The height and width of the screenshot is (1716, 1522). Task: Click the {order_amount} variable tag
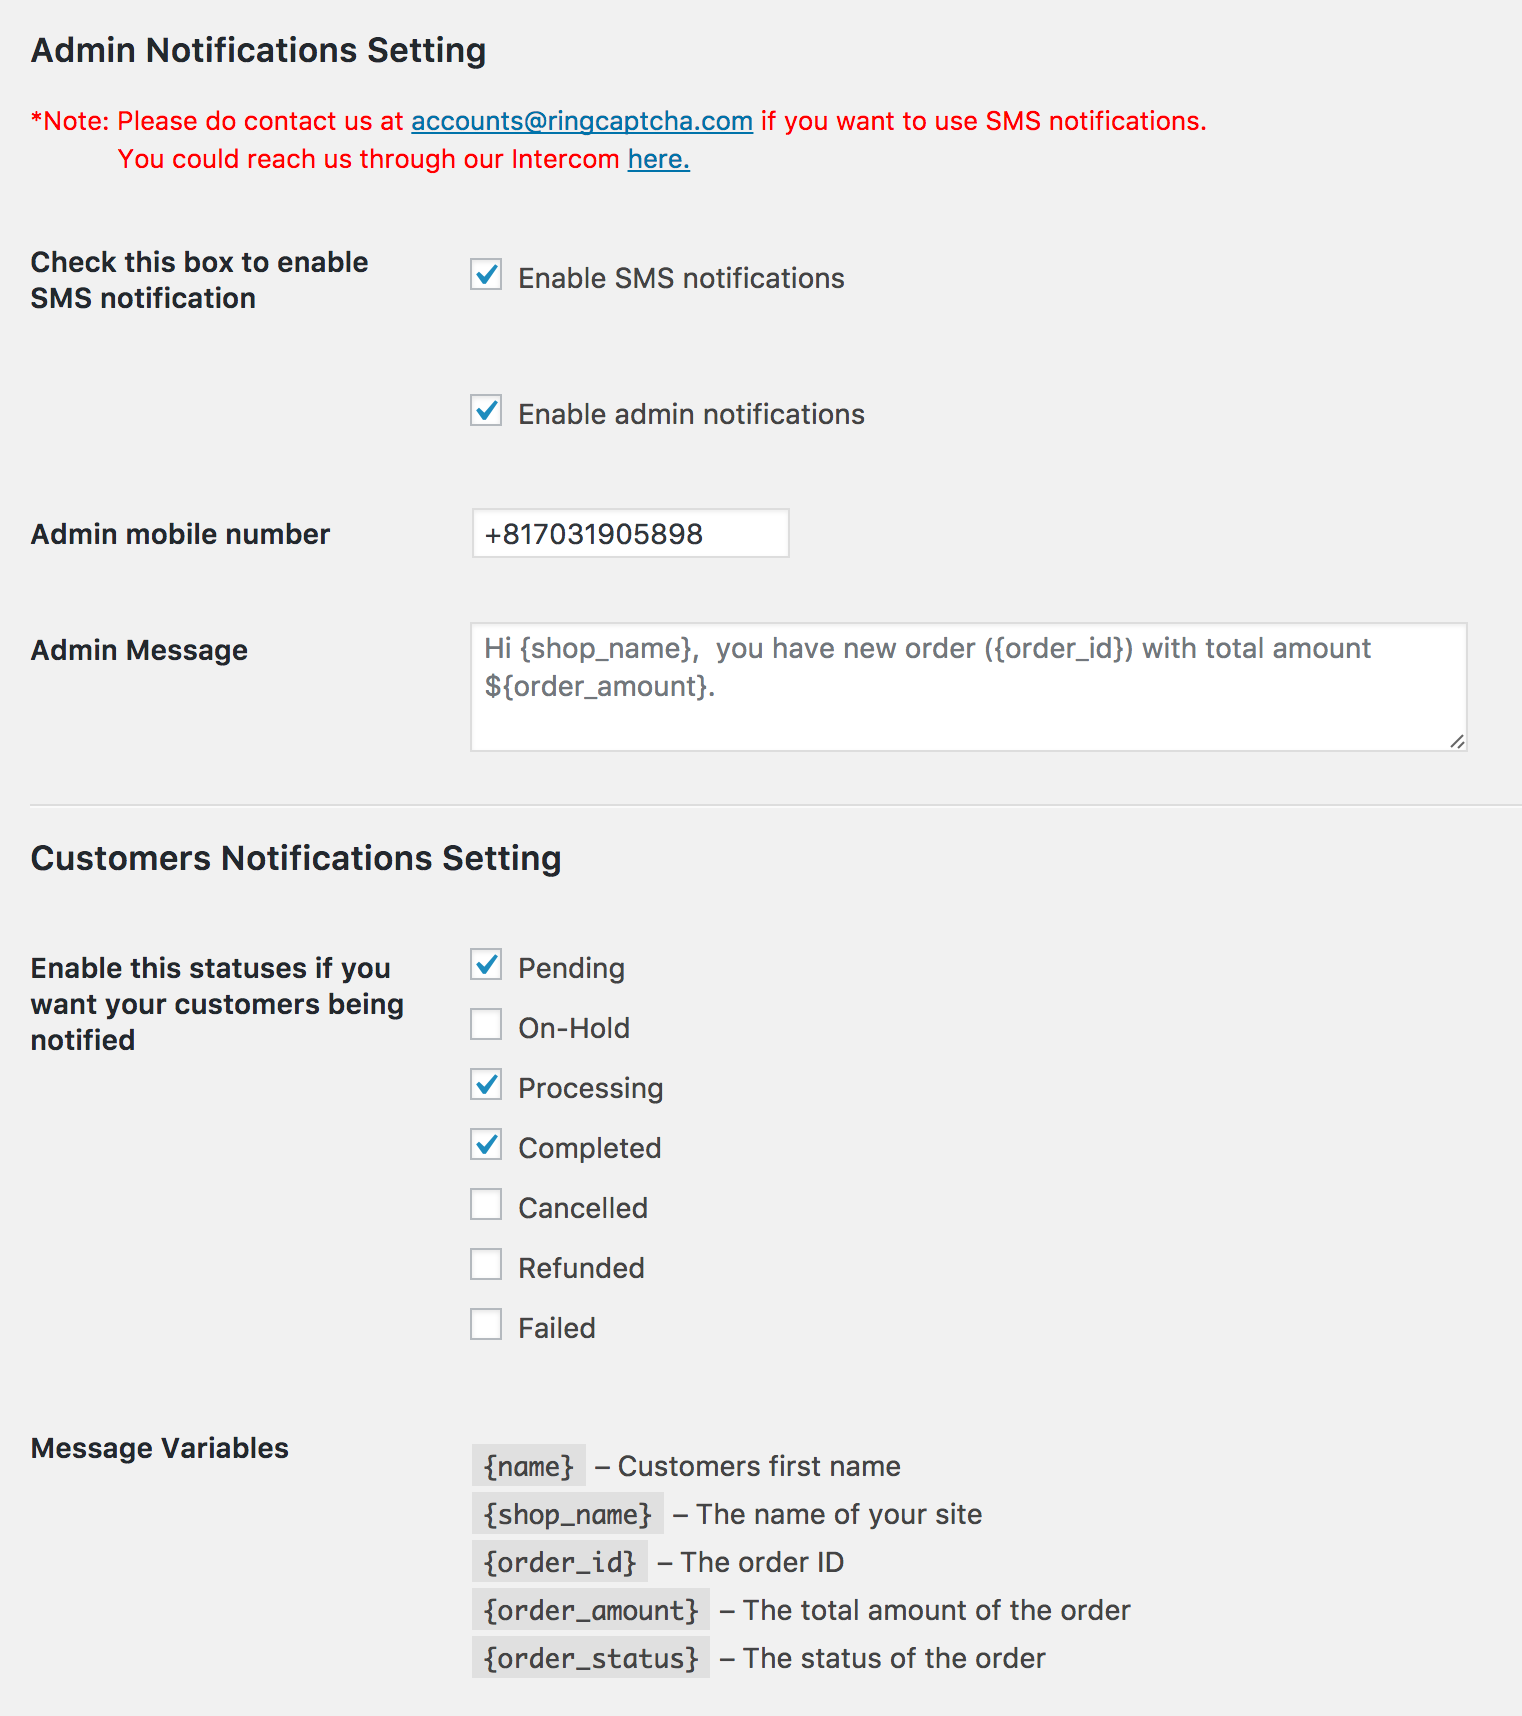(x=590, y=1610)
